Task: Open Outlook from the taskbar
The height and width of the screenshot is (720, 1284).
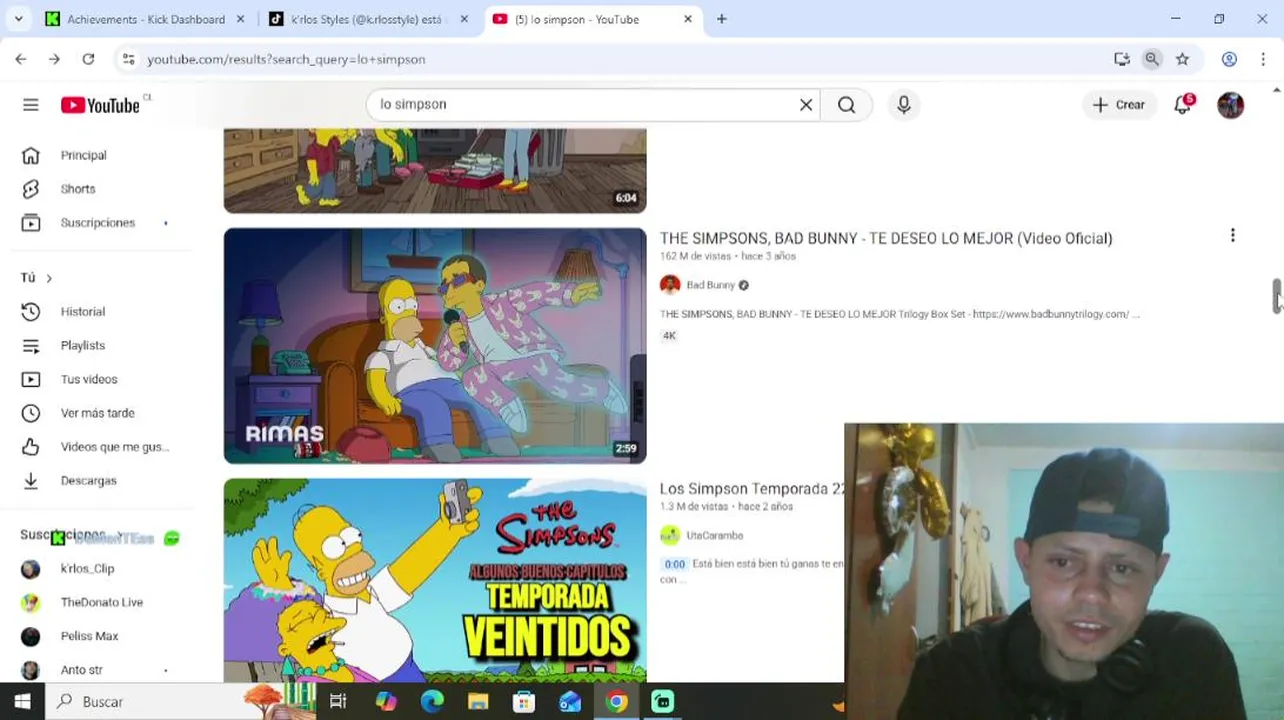Action: click(570, 701)
